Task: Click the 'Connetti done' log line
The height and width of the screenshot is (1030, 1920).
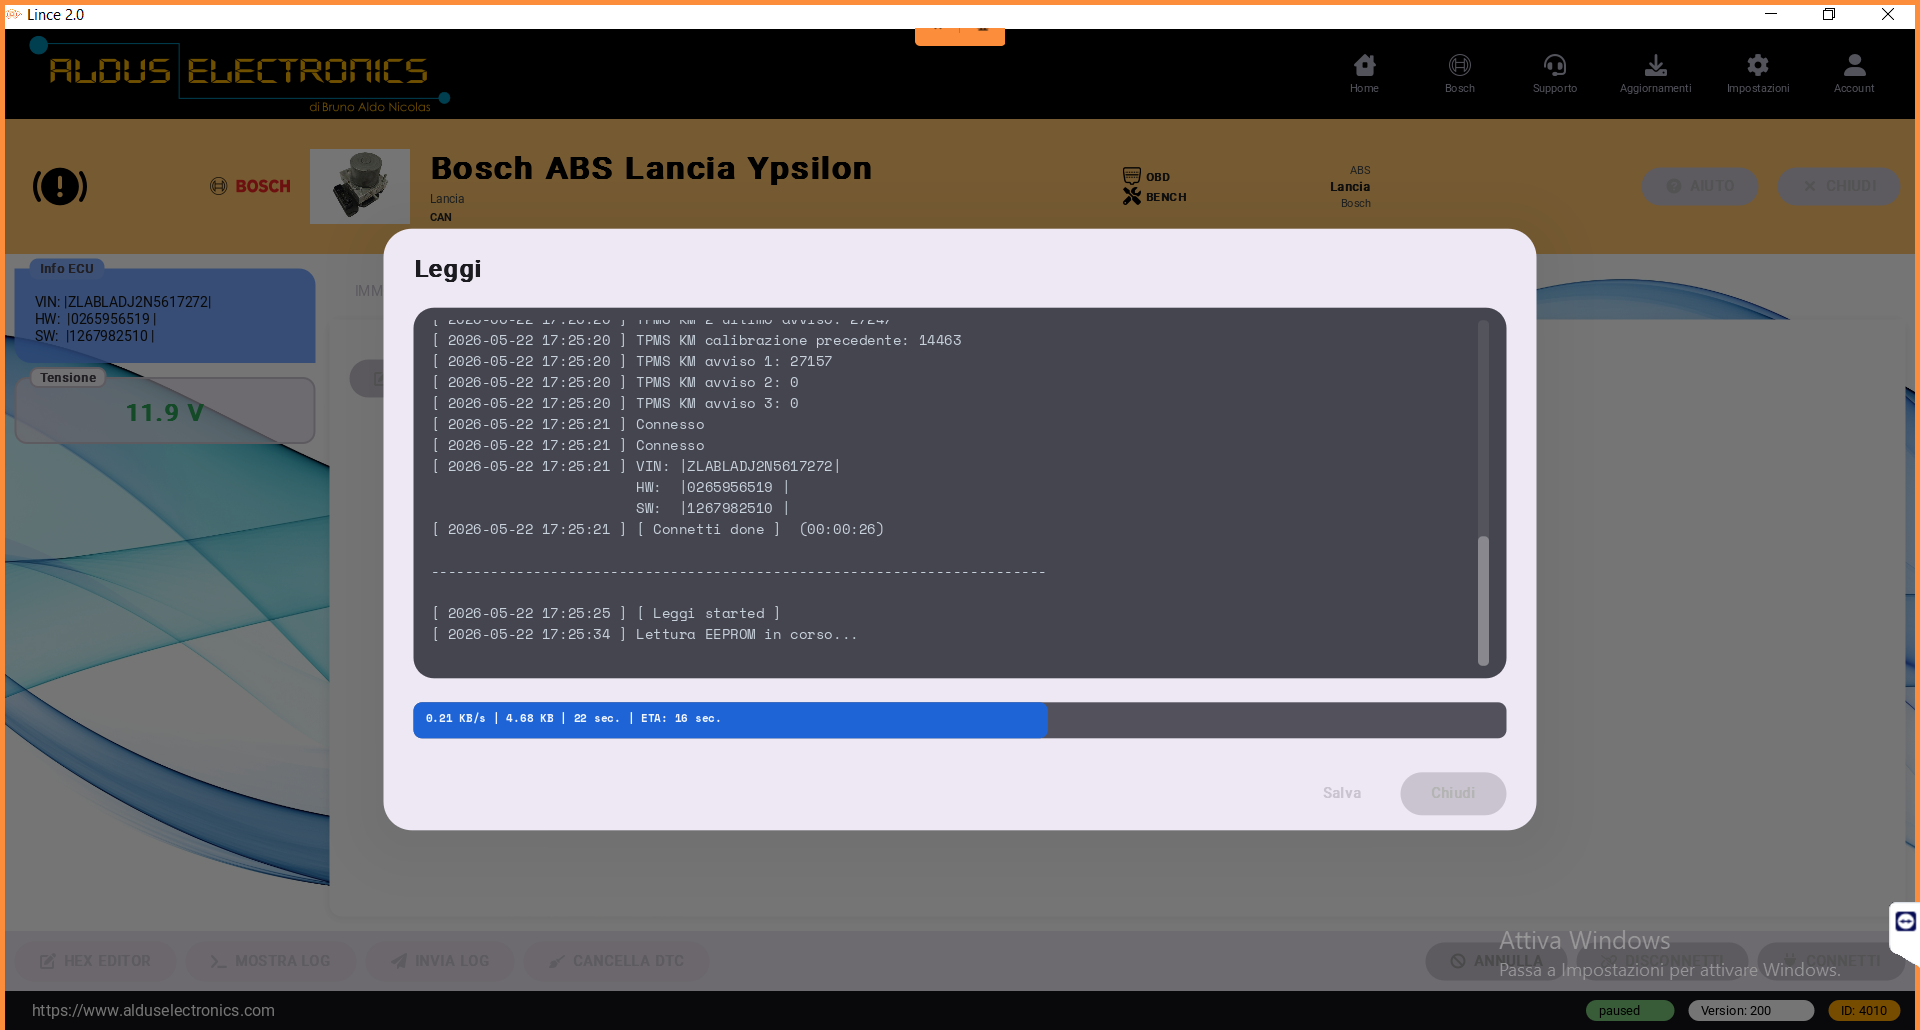Action: [x=658, y=530]
